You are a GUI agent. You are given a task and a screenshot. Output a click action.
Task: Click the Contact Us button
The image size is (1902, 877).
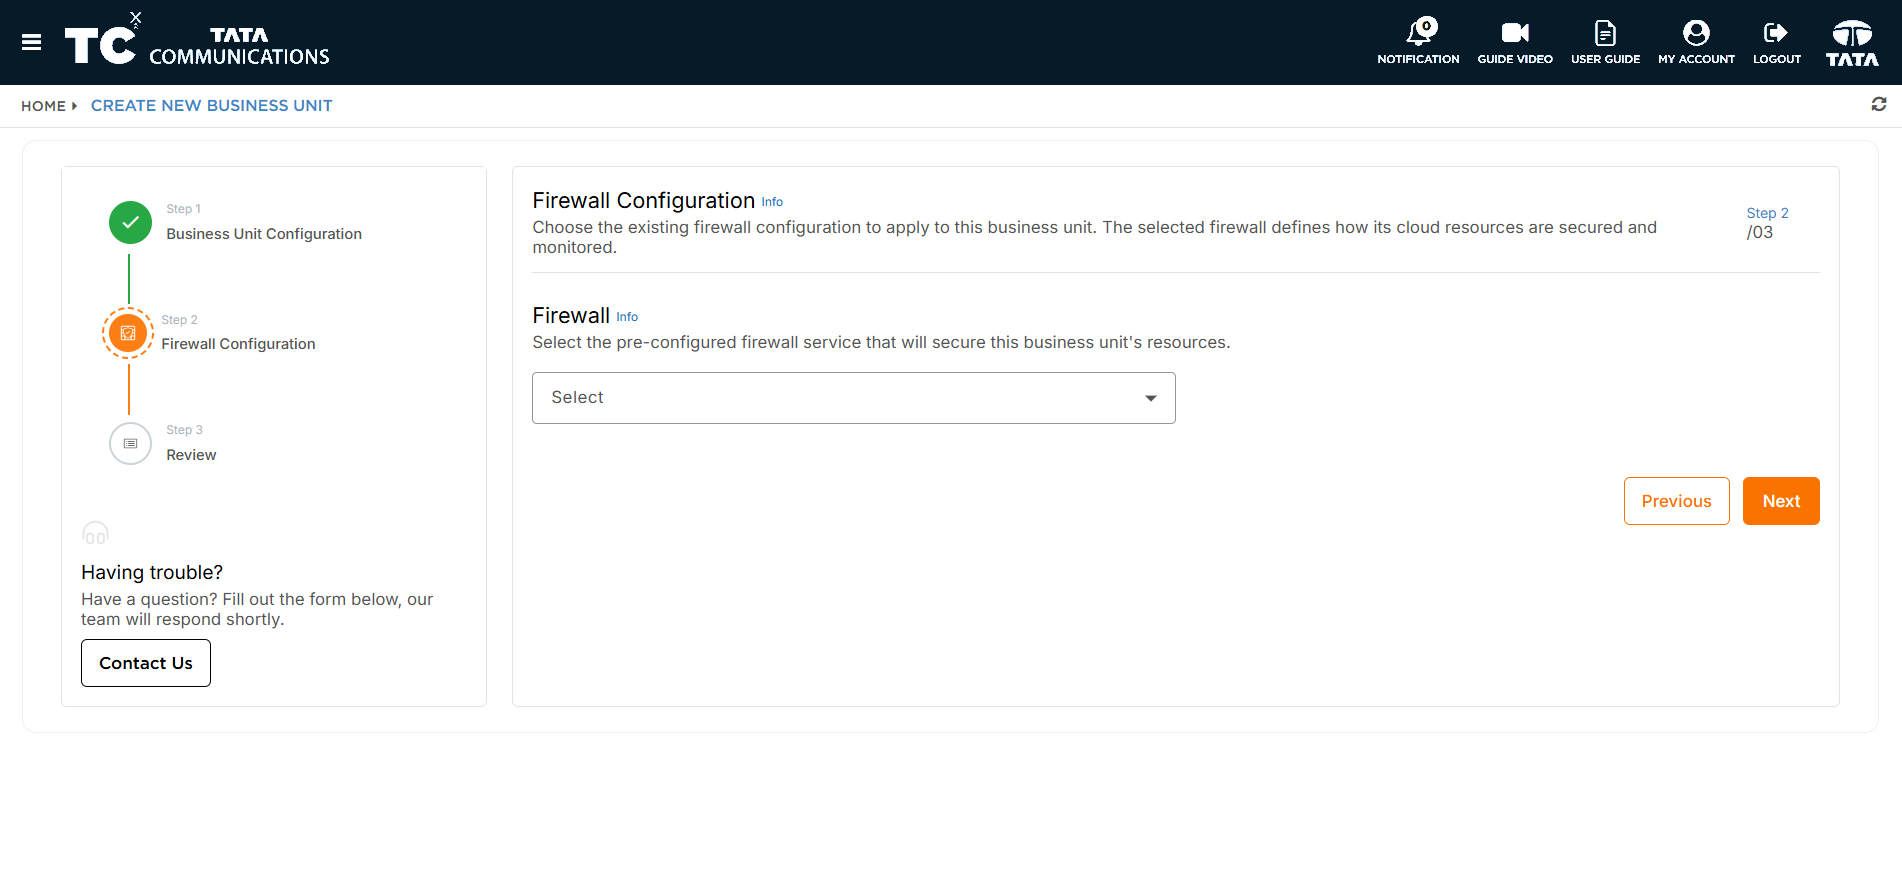point(146,663)
